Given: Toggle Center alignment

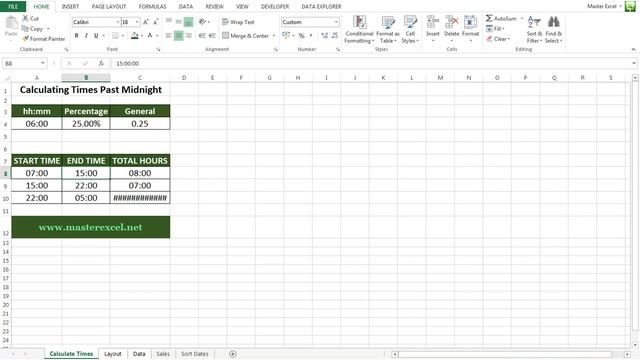Looking at the screenshot, I should click(178, 36).
